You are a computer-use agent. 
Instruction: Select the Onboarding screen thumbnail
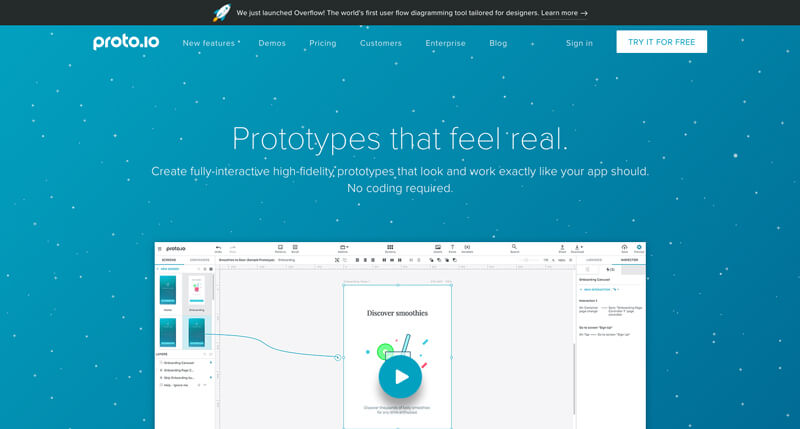[196, 289]
